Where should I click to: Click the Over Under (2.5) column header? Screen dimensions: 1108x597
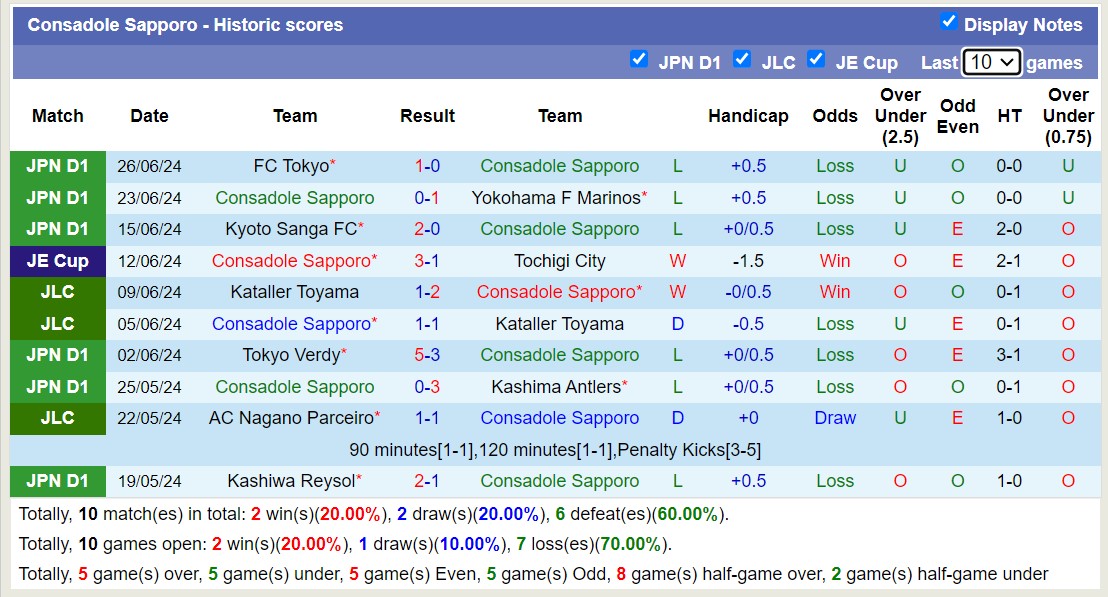[900, 116]
